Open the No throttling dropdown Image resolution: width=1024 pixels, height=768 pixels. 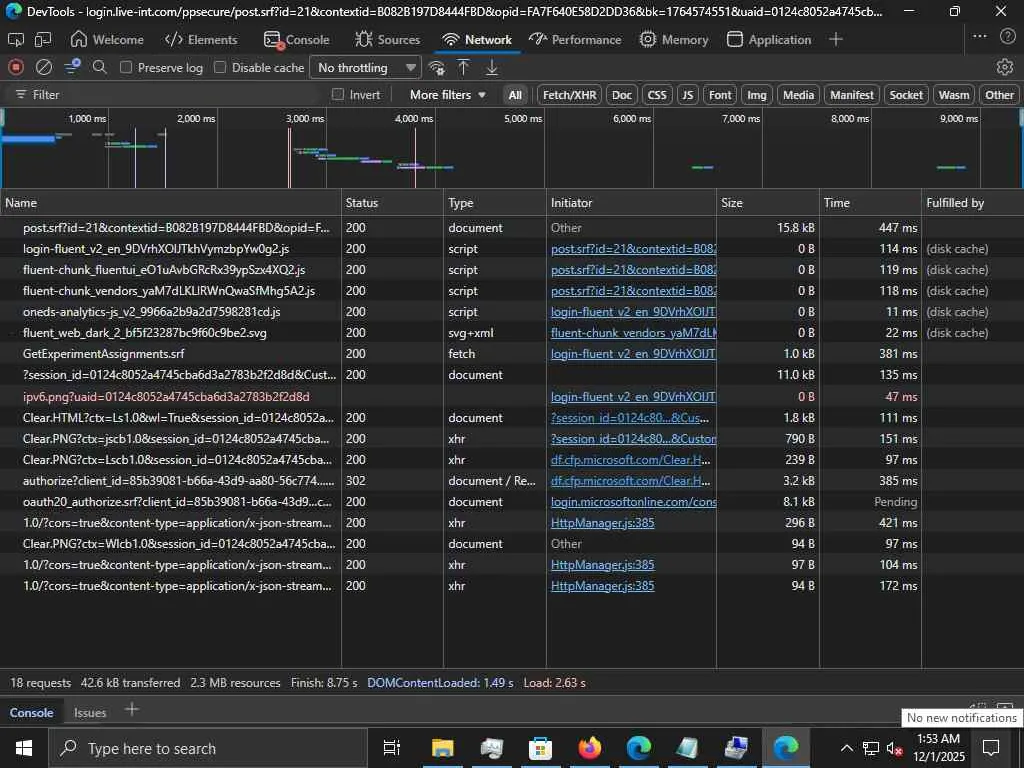(x=366, y=67)
